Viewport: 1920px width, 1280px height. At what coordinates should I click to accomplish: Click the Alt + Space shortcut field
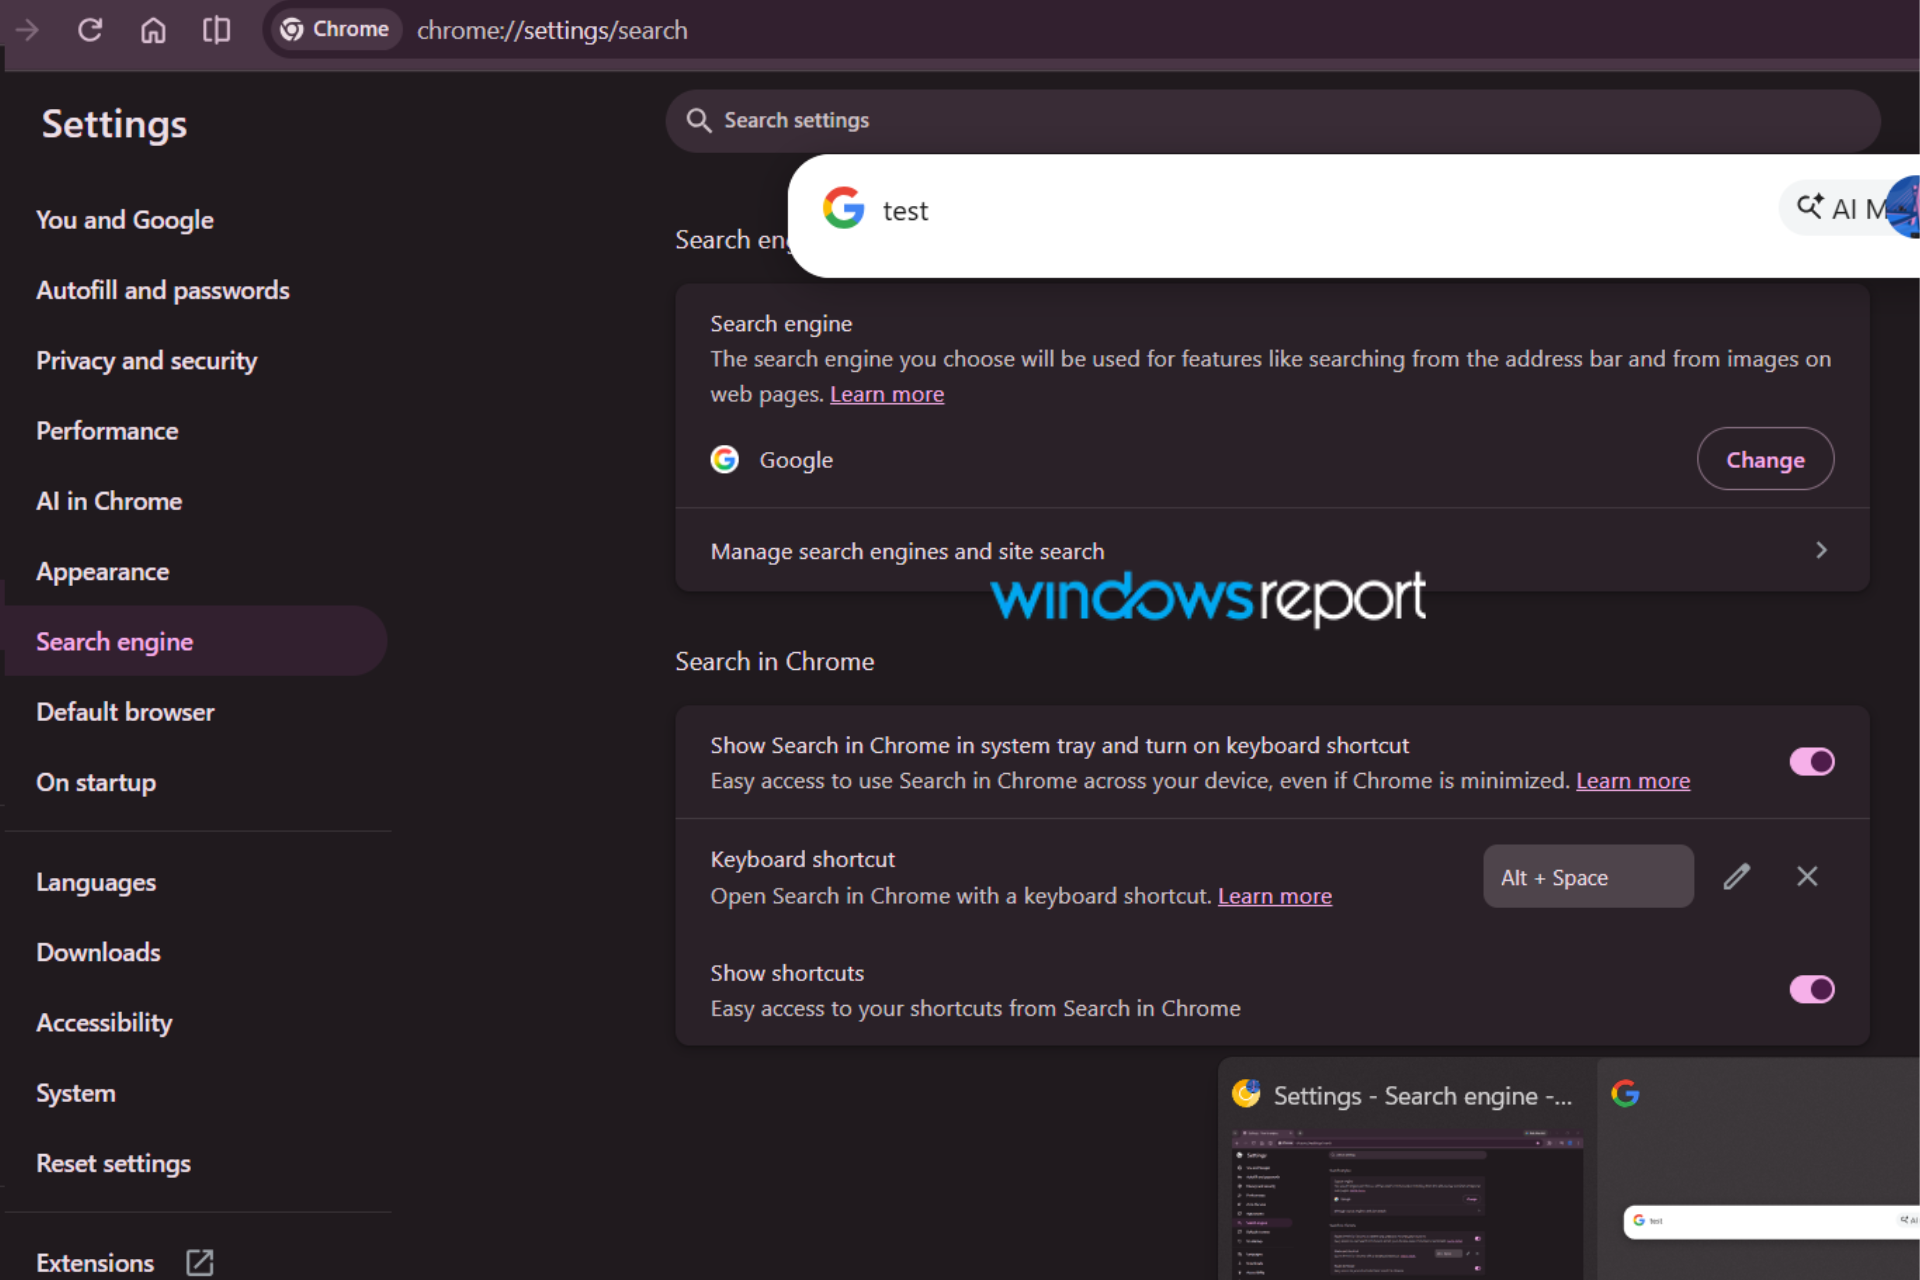1588,877
